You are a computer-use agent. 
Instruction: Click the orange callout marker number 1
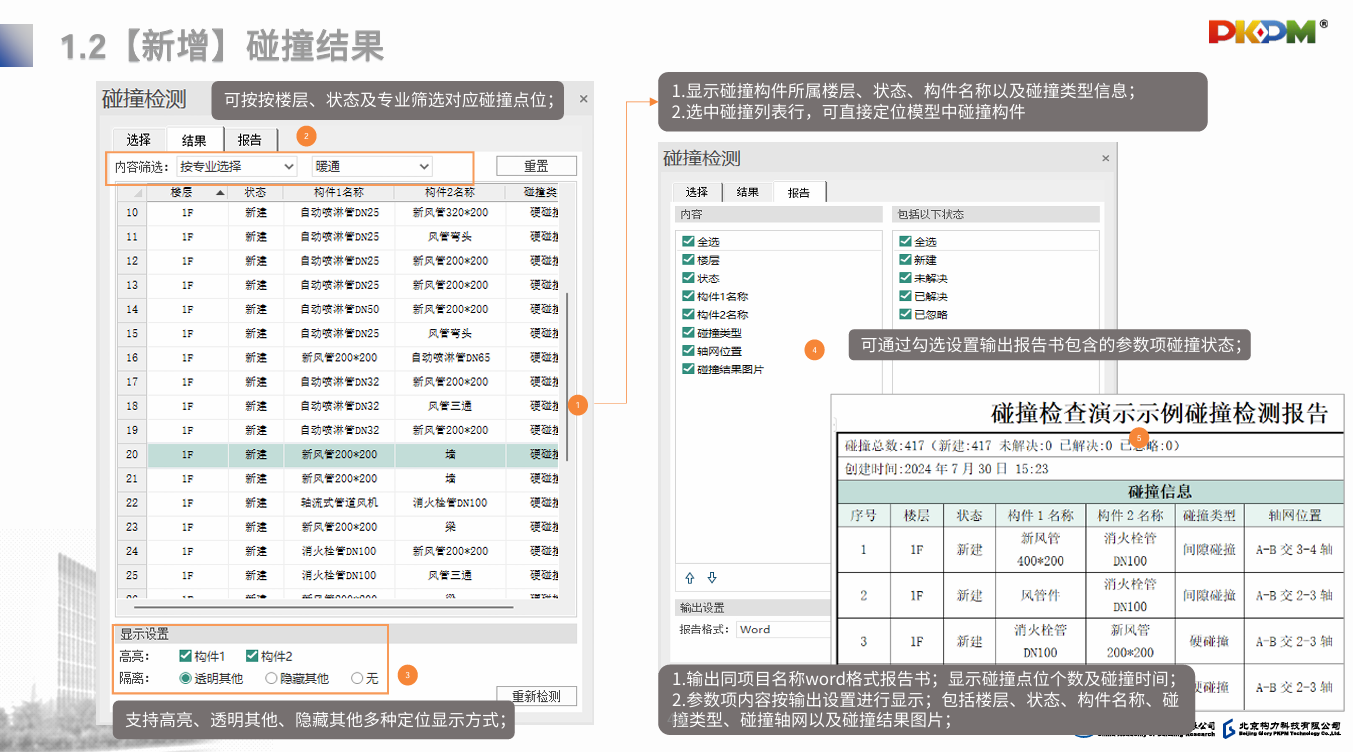coord(577,404)
